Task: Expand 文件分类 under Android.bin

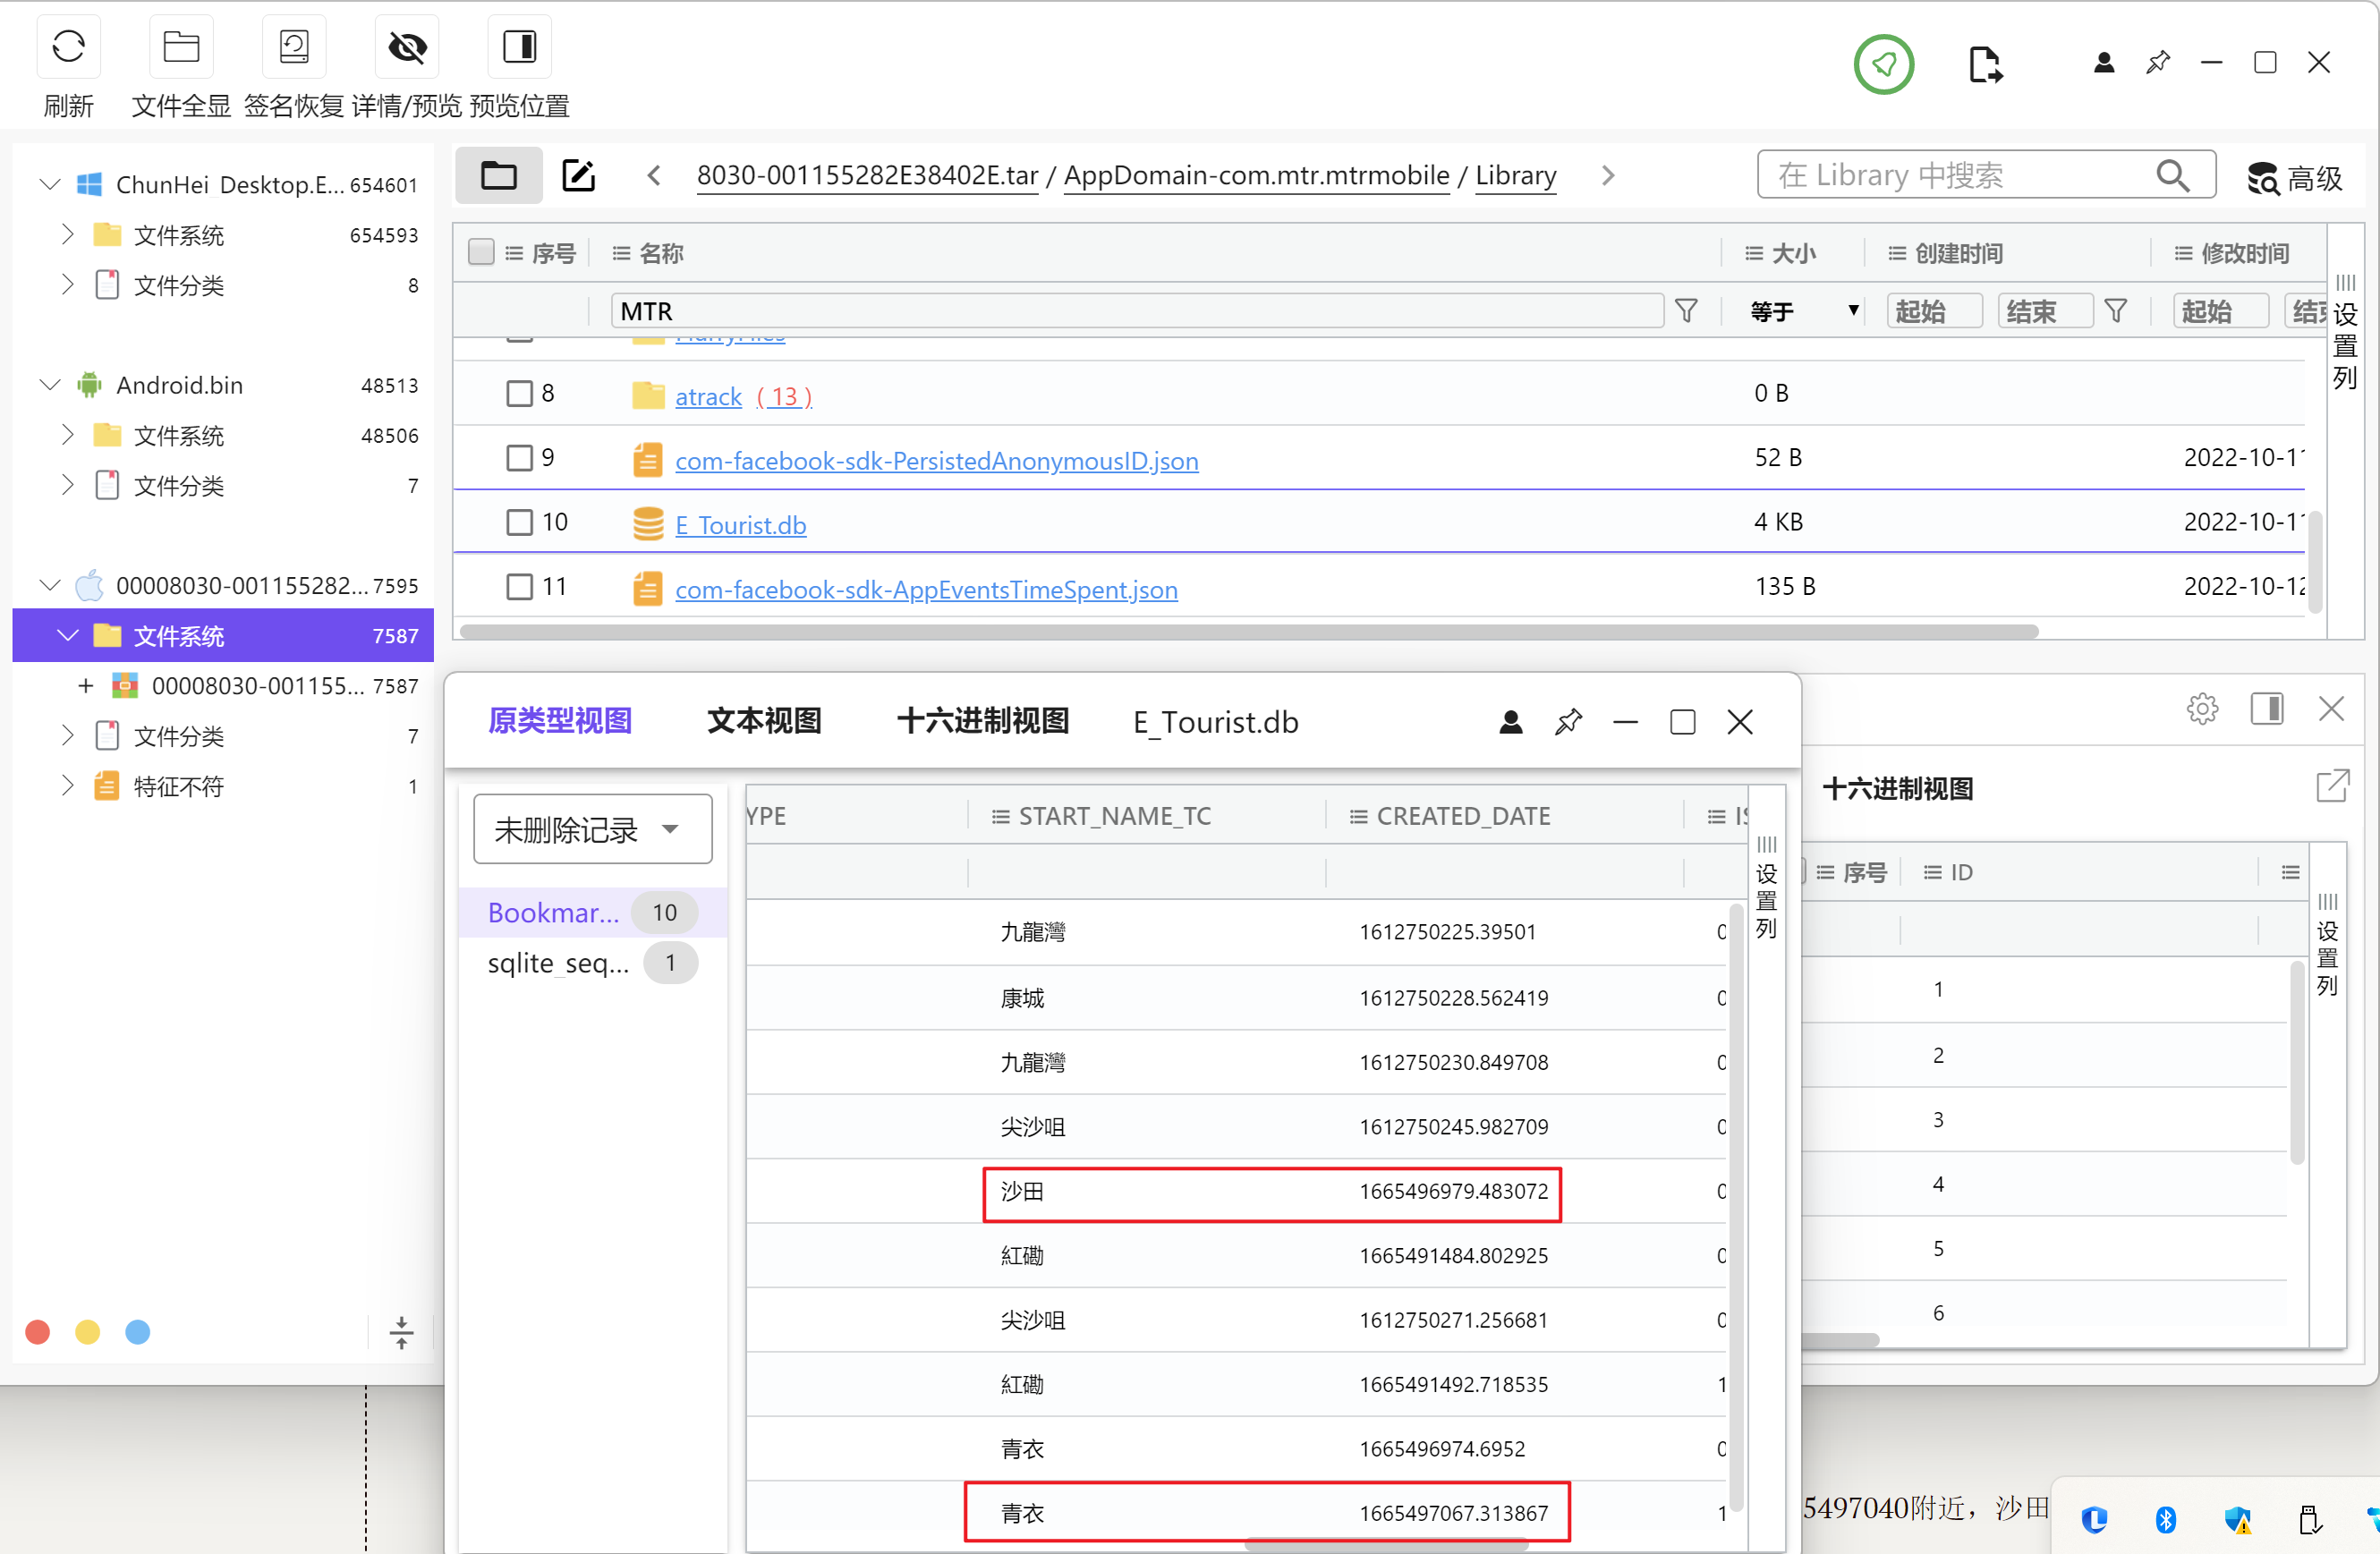Action: 67,485
